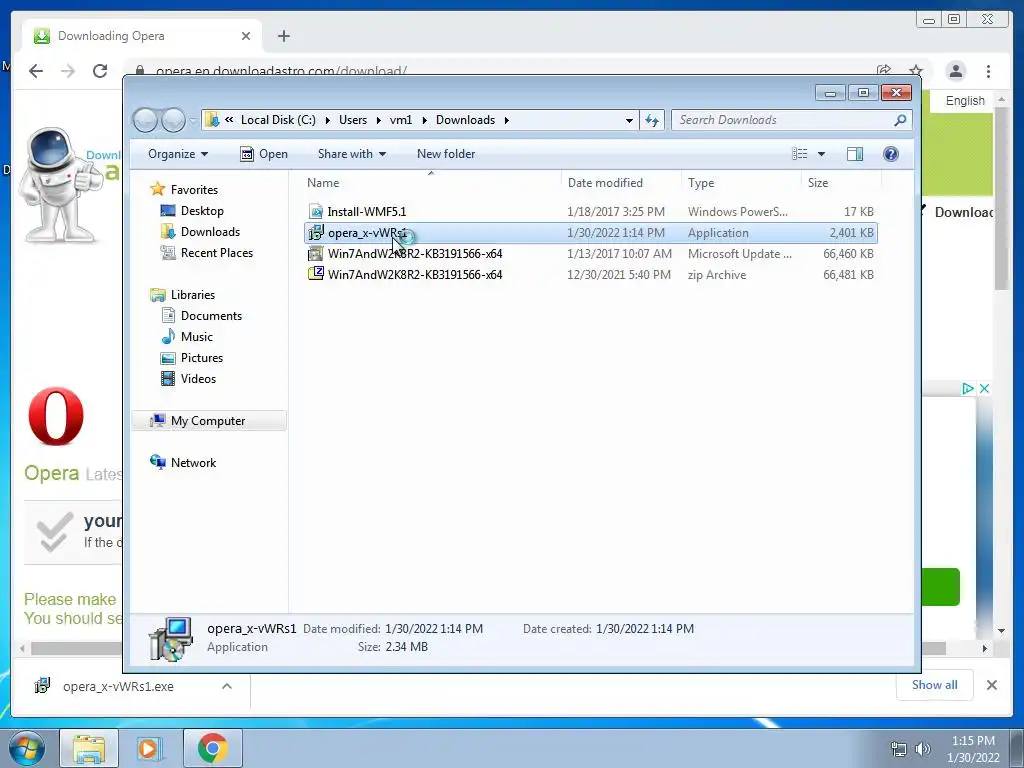Expand options for opera_x-vWRs1.exe download
Image resolution: width=1024 pixels, height=768 pixels.
pos(227,686)
